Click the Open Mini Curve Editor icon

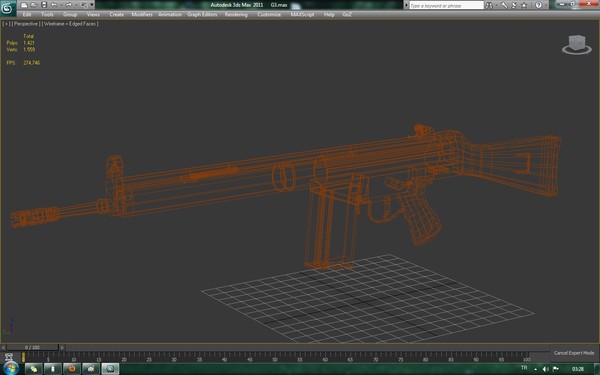point(9,357)
